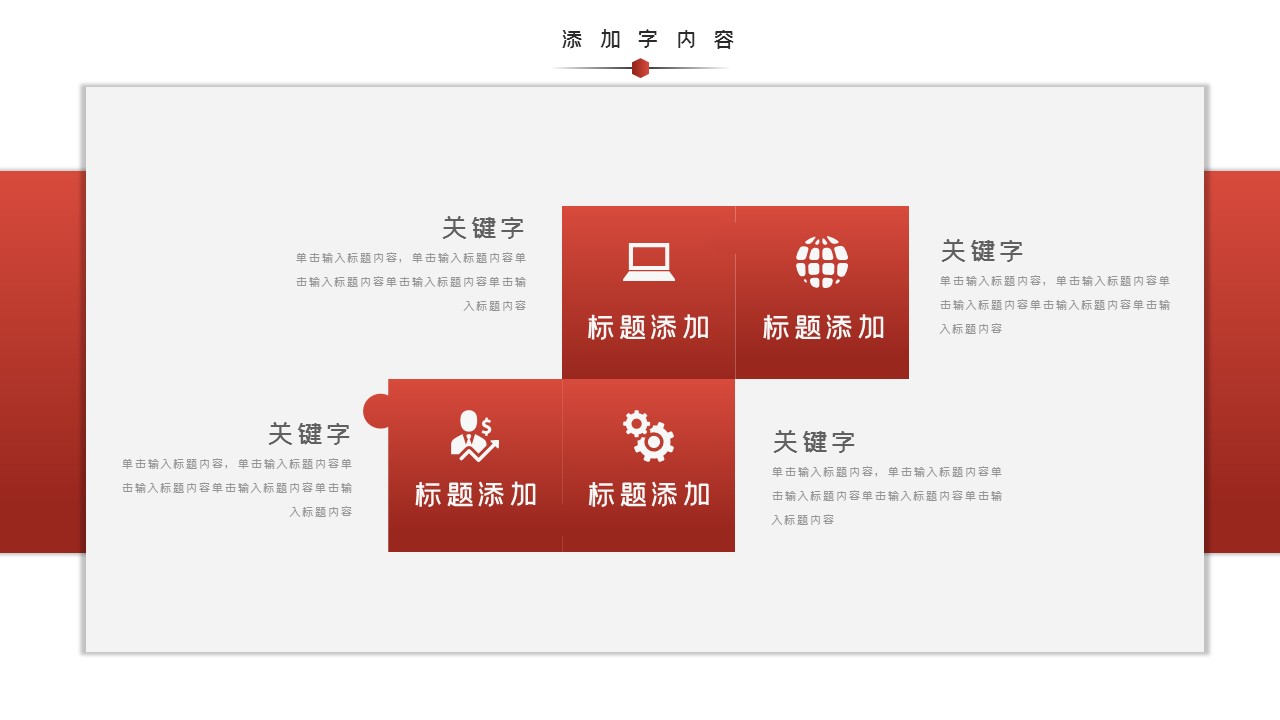Select 标题添加 text under the laptop icon
This screenshot has width=1280, height=720.
point(649,327)
